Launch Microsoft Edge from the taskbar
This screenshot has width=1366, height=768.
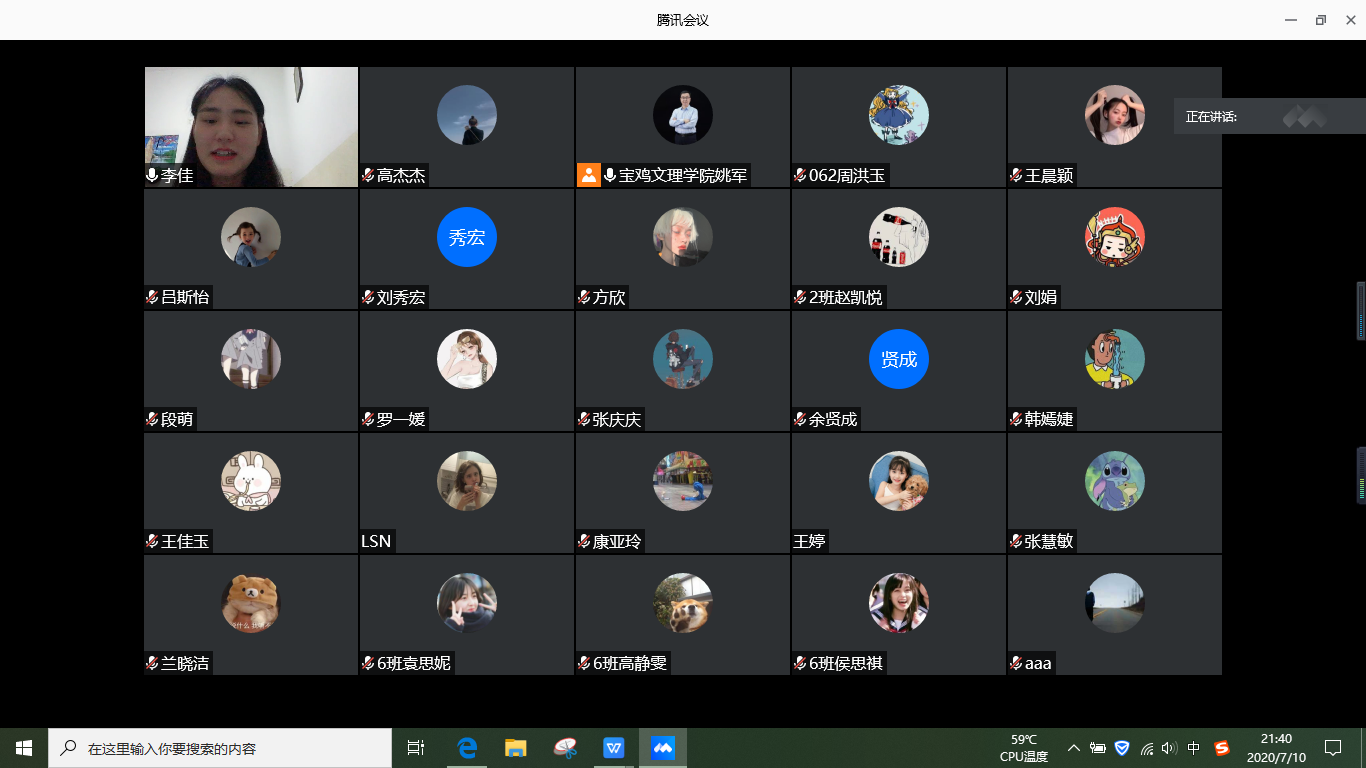pos(467,748)
